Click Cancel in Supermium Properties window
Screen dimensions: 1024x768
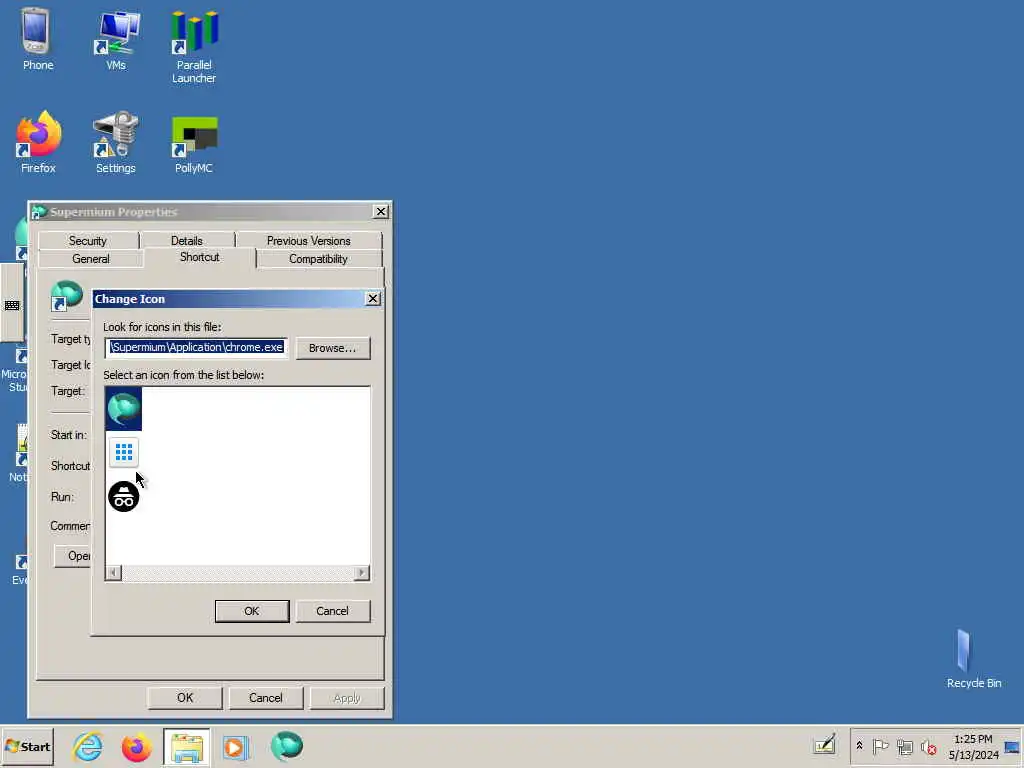coord(266,697)
